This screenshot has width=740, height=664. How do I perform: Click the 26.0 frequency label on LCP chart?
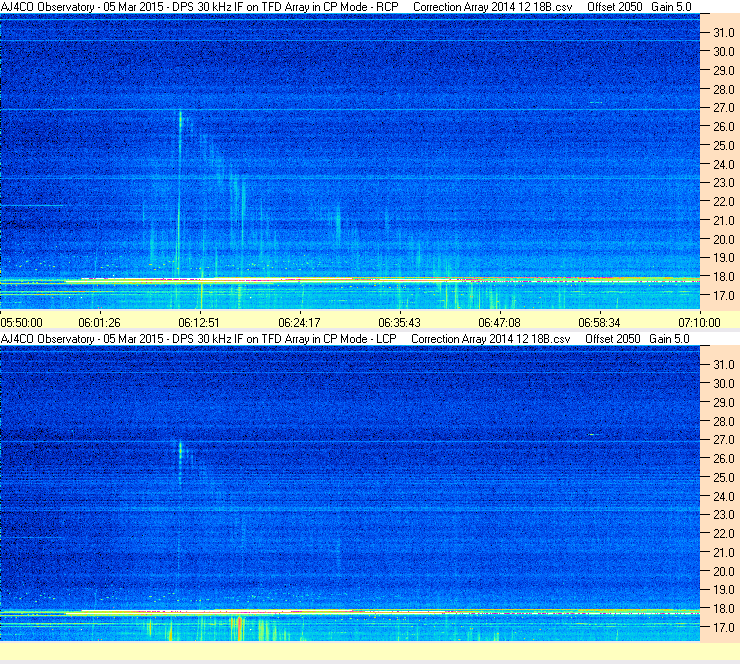723,458
